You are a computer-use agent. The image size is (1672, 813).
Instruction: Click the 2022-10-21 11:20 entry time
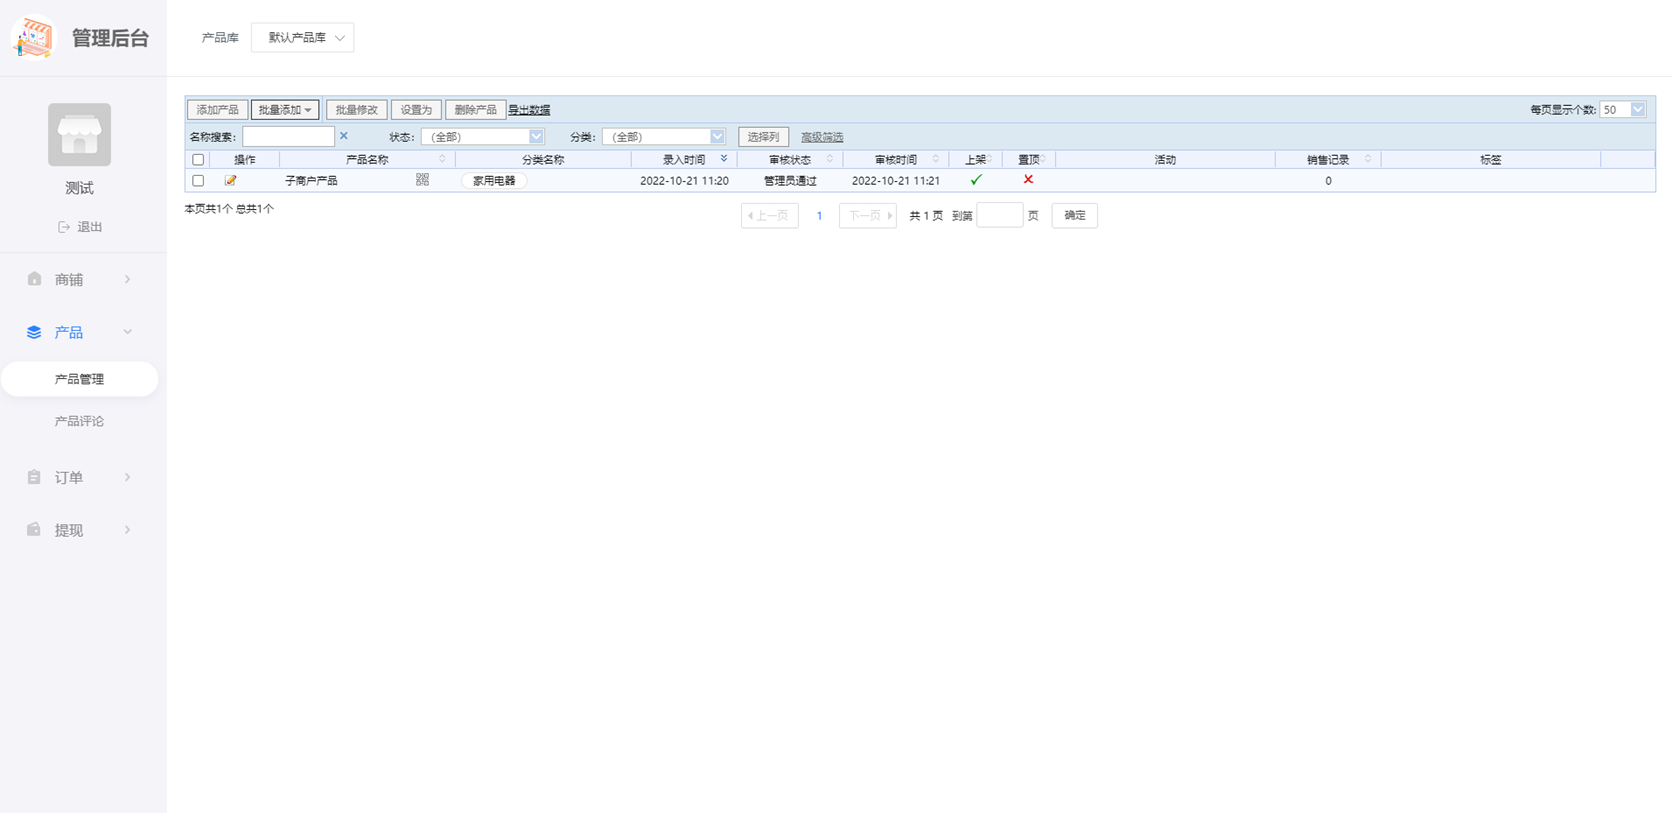click(x=684, y=181)
